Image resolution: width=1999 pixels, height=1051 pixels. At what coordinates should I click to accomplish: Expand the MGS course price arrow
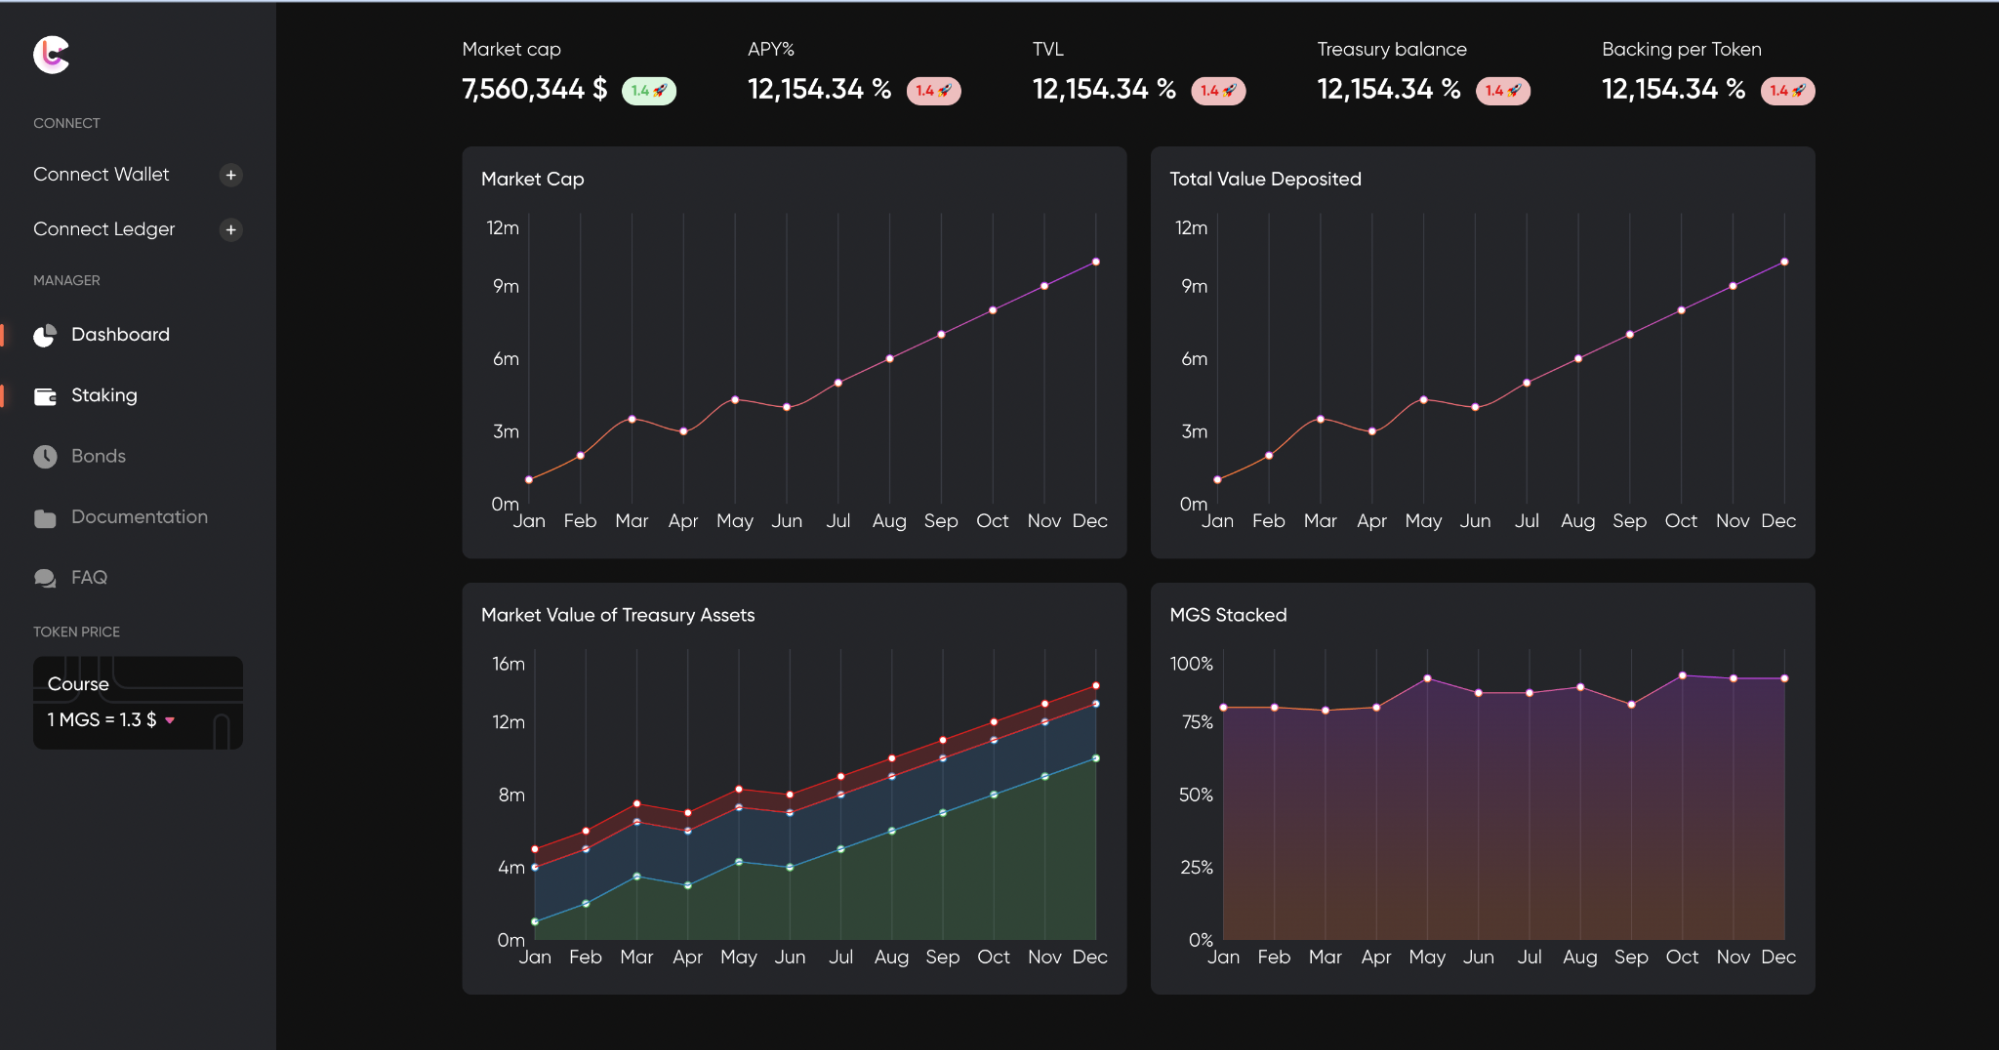tap(170, 720)
